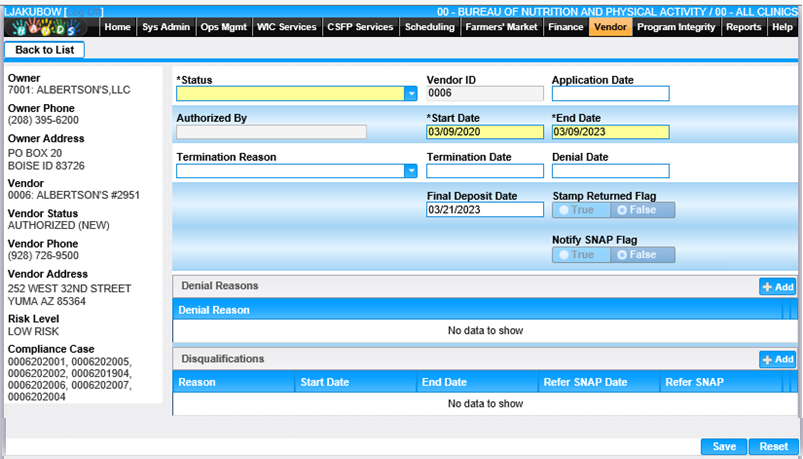Screen dimensions: 803x459
Task: Sort Disqualifications by Start Date column
Action: click(x=356, y=382)
